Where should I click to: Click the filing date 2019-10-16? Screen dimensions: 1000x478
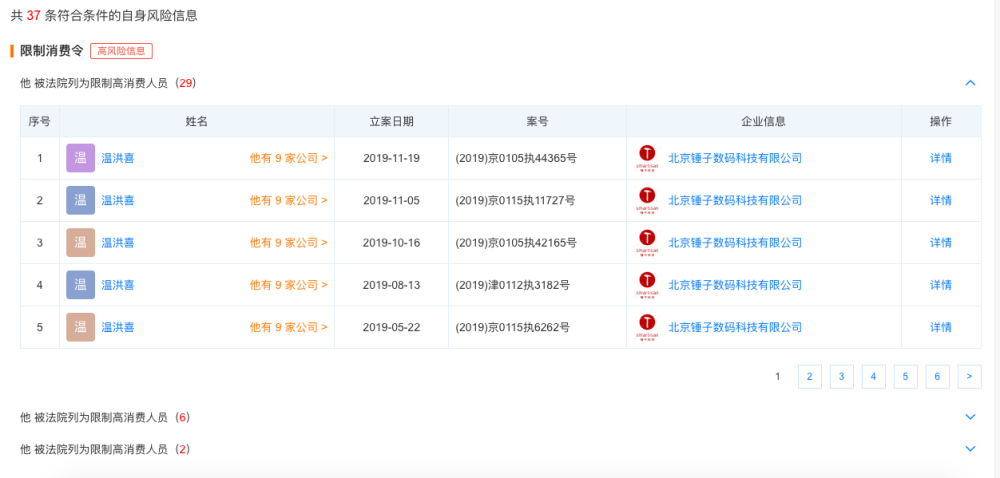coord(392,243)
